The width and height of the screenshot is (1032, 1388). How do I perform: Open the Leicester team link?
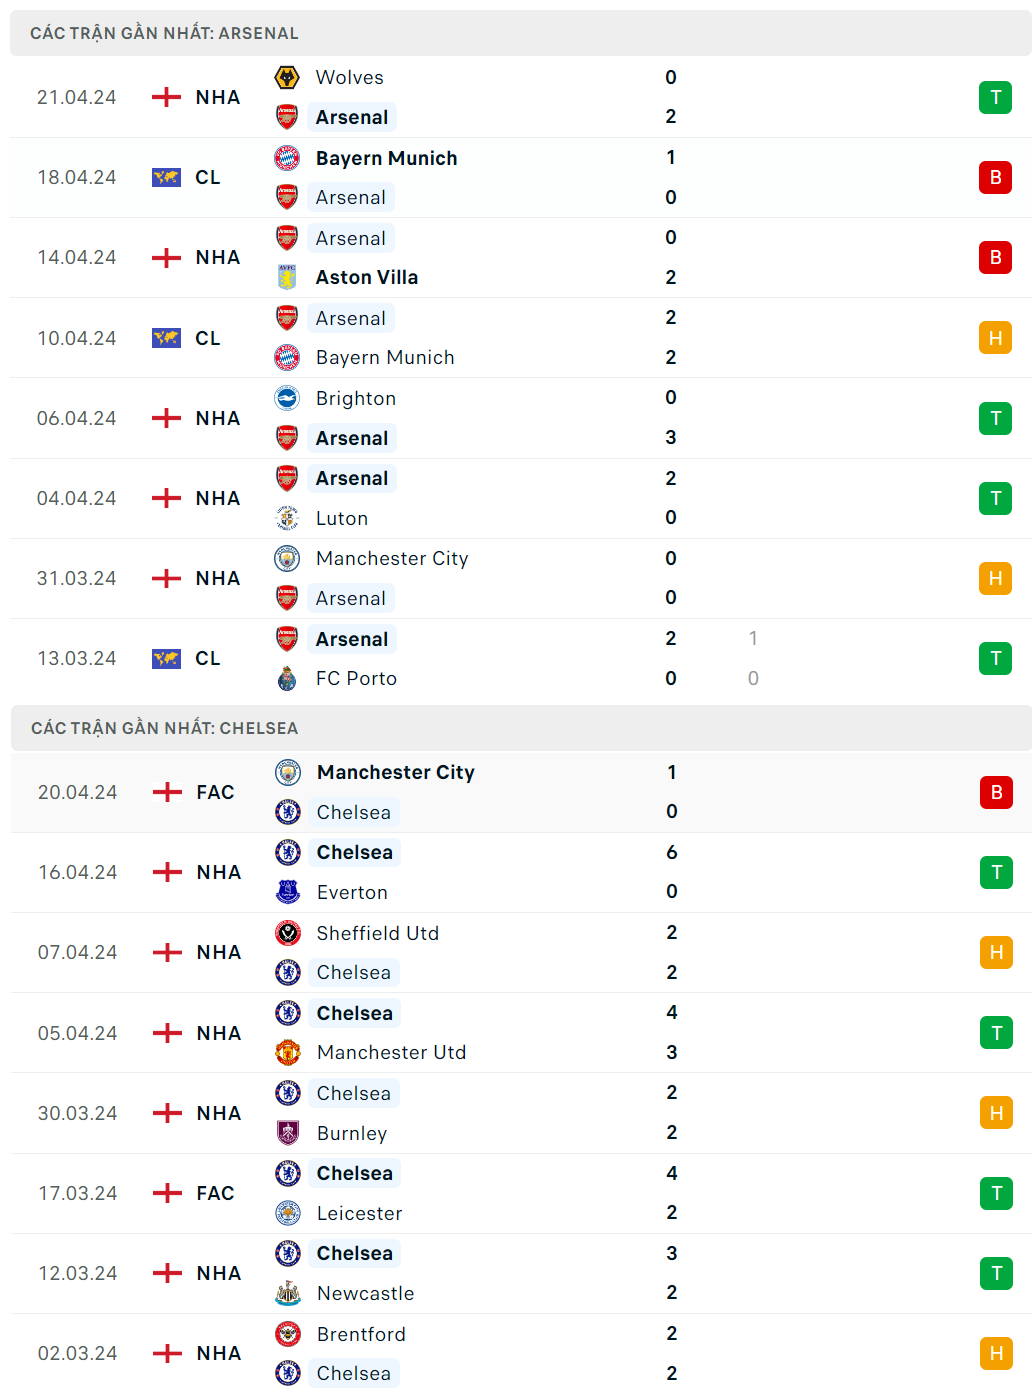[359, 1213]
